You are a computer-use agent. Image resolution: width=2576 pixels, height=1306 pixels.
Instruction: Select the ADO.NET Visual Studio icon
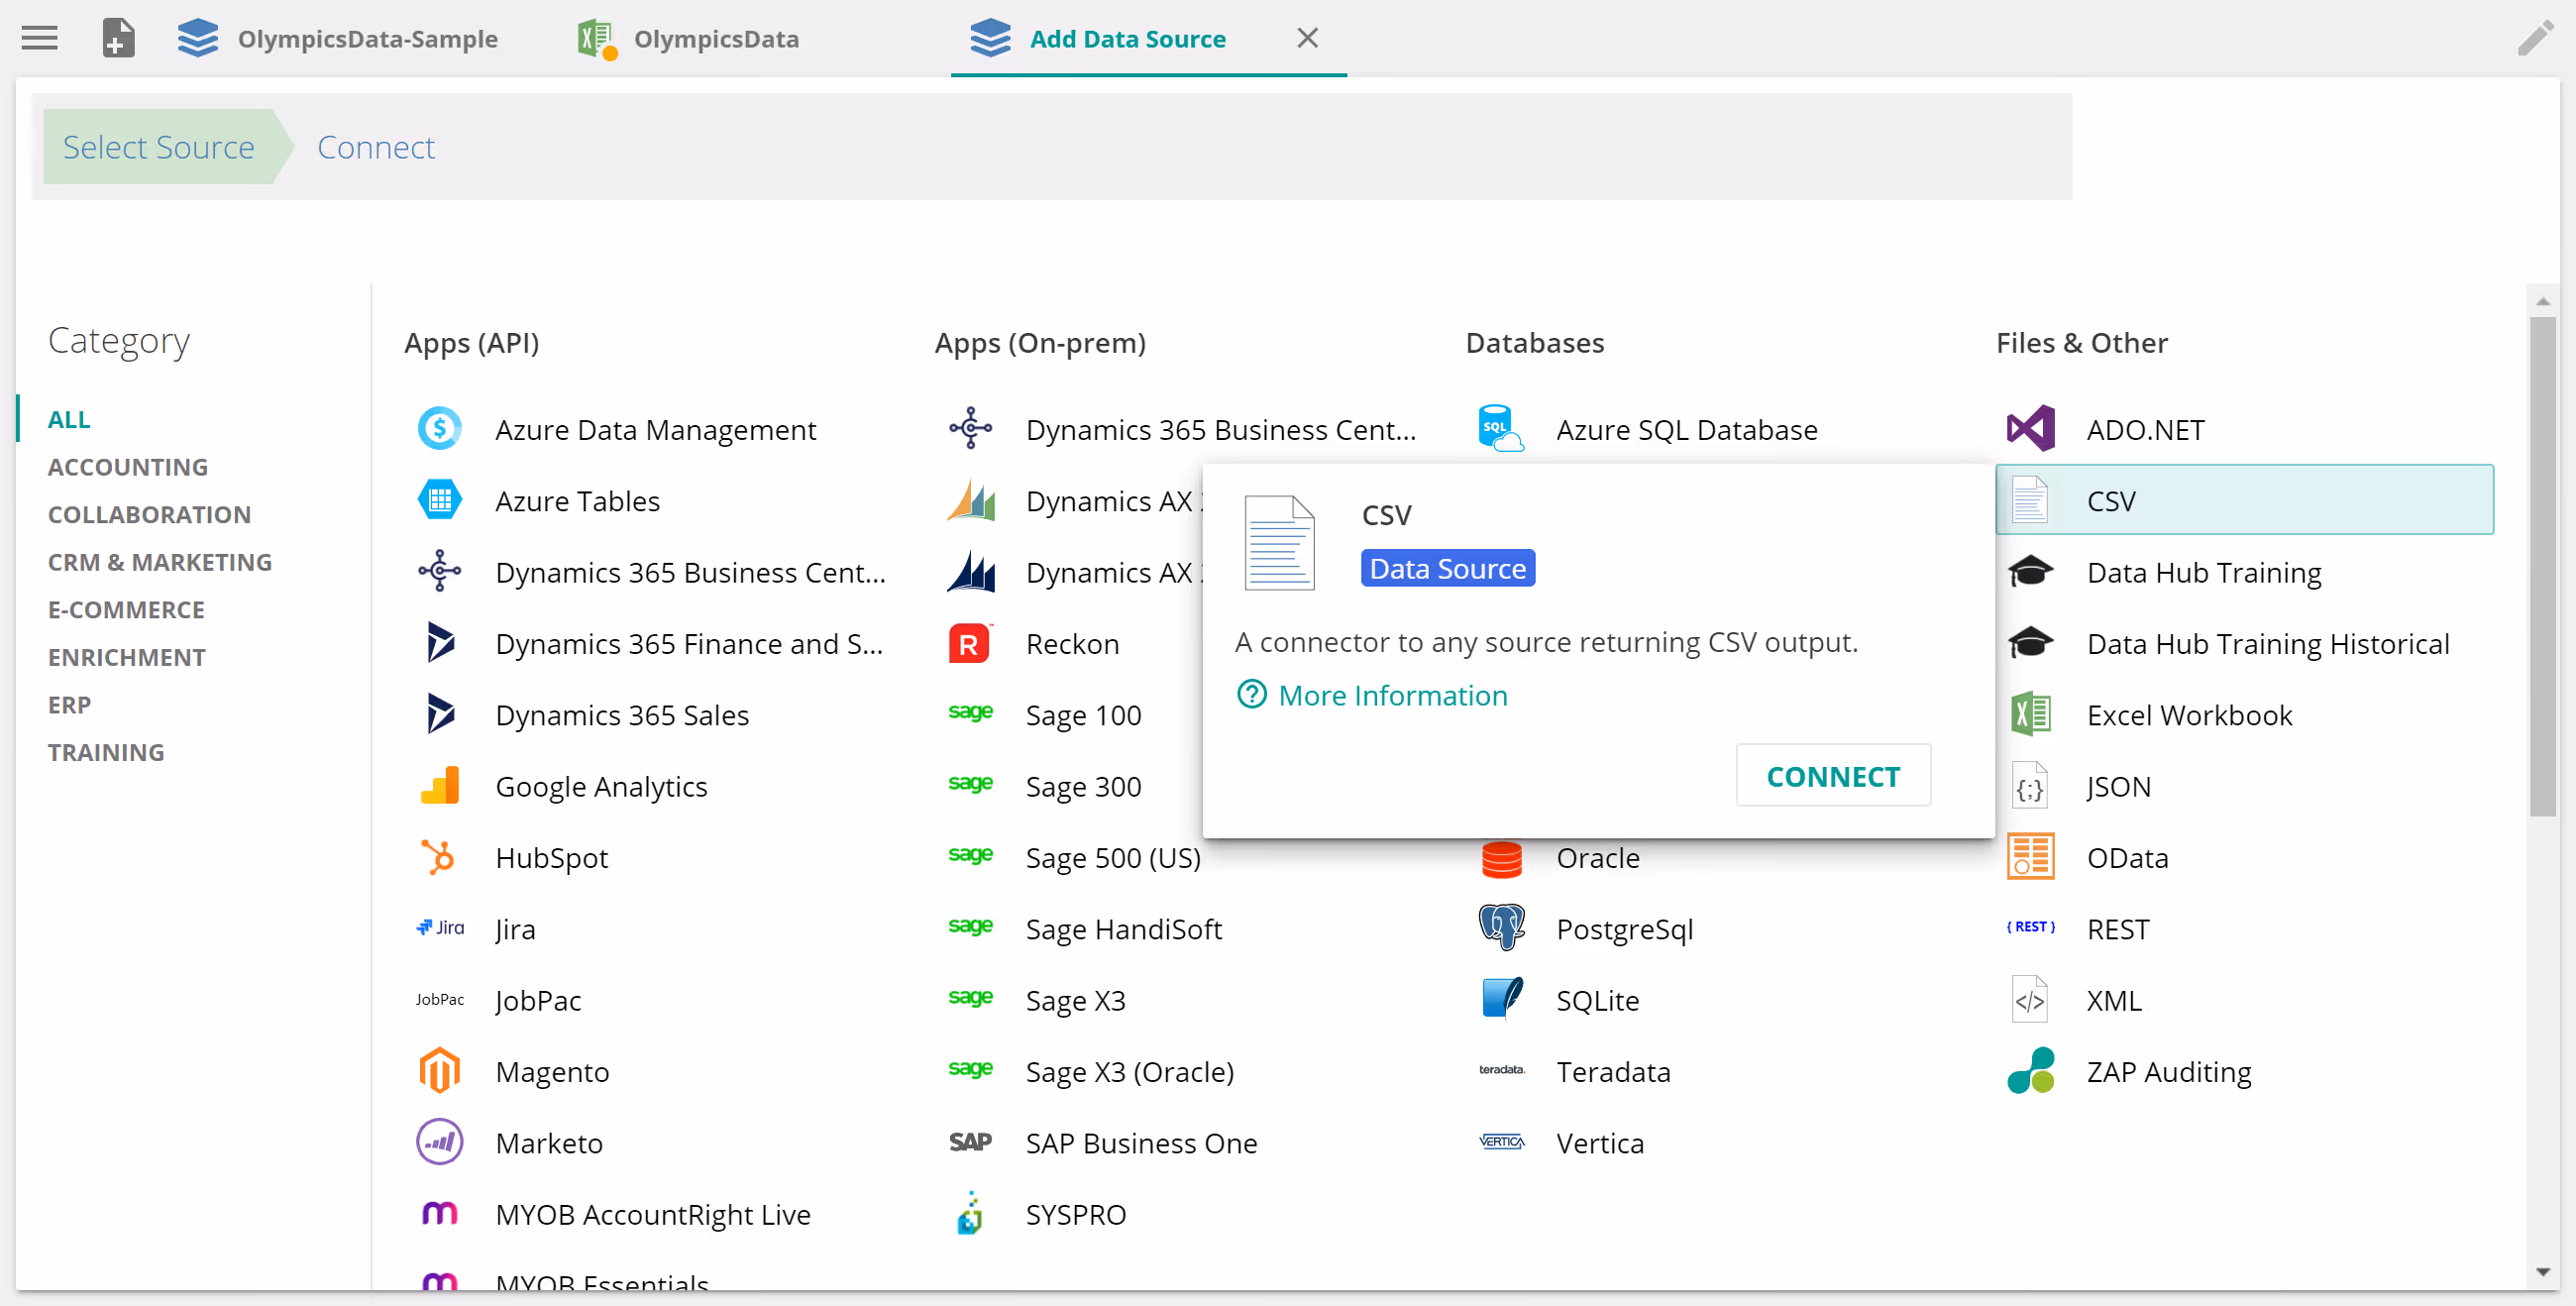(x=2030, y=429)
